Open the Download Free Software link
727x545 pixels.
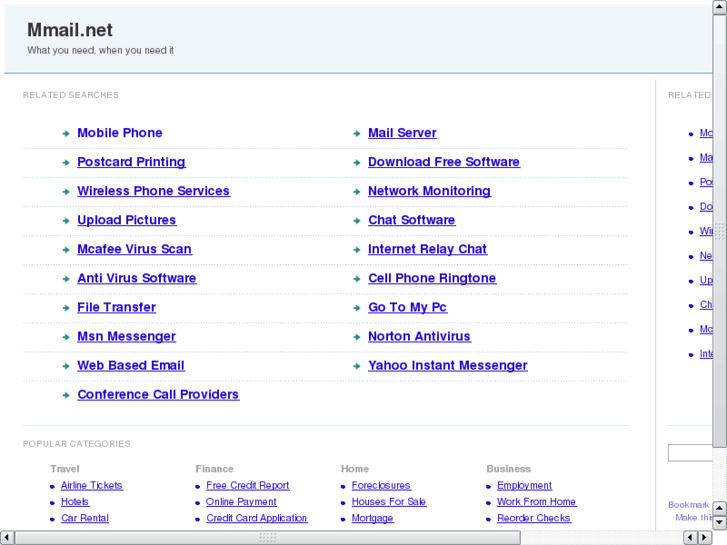click(x=443, y=162)
